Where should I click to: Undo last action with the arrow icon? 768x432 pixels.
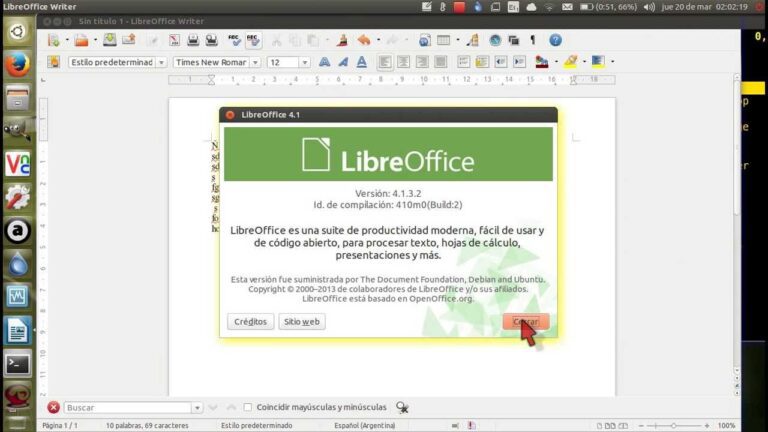tap(363, 40)
